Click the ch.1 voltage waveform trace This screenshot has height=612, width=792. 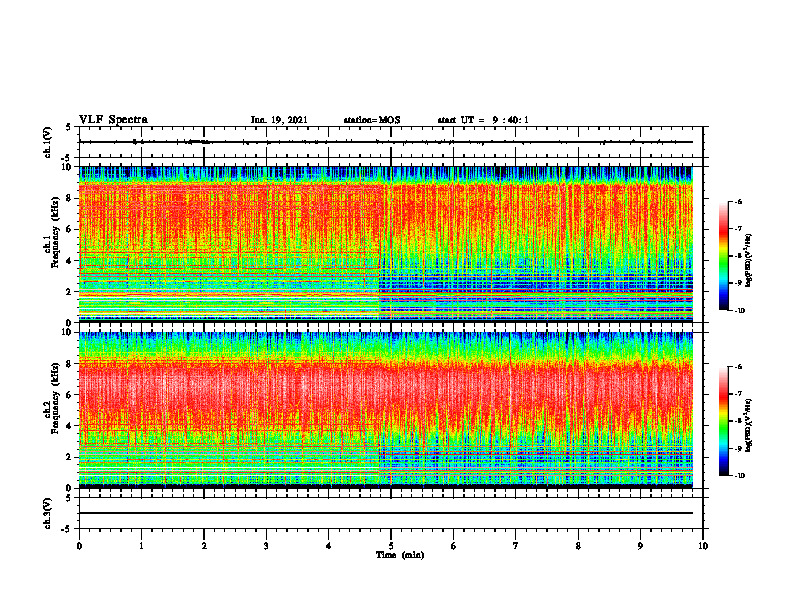[x=386, y=142]
